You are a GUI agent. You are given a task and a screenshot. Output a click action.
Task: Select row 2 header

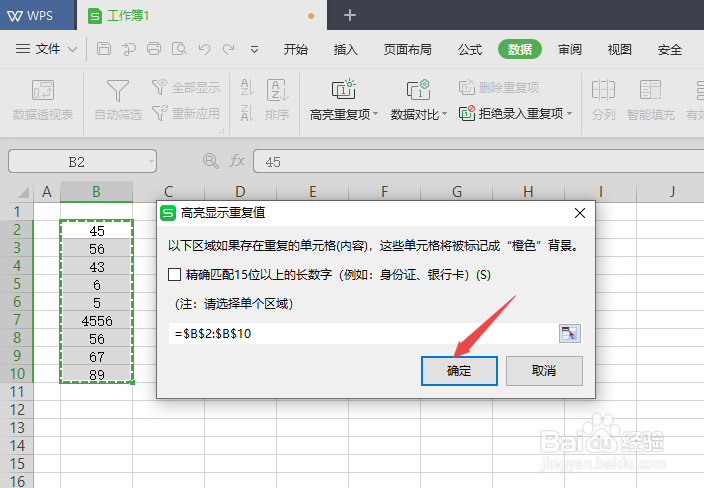tap(17, 229)
